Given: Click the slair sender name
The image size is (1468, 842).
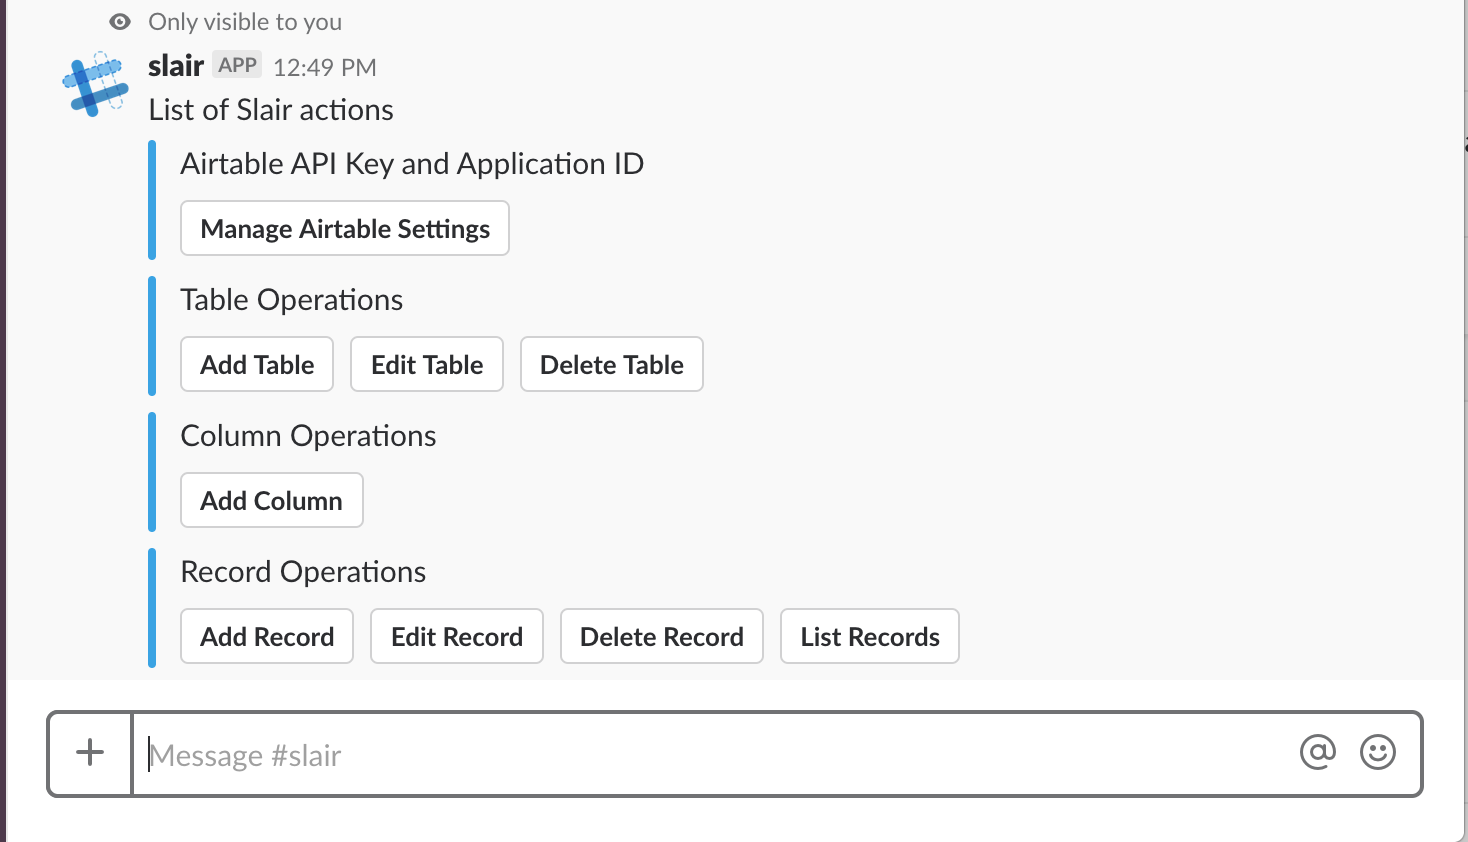Looking at the screenshot, I should 176,66.
